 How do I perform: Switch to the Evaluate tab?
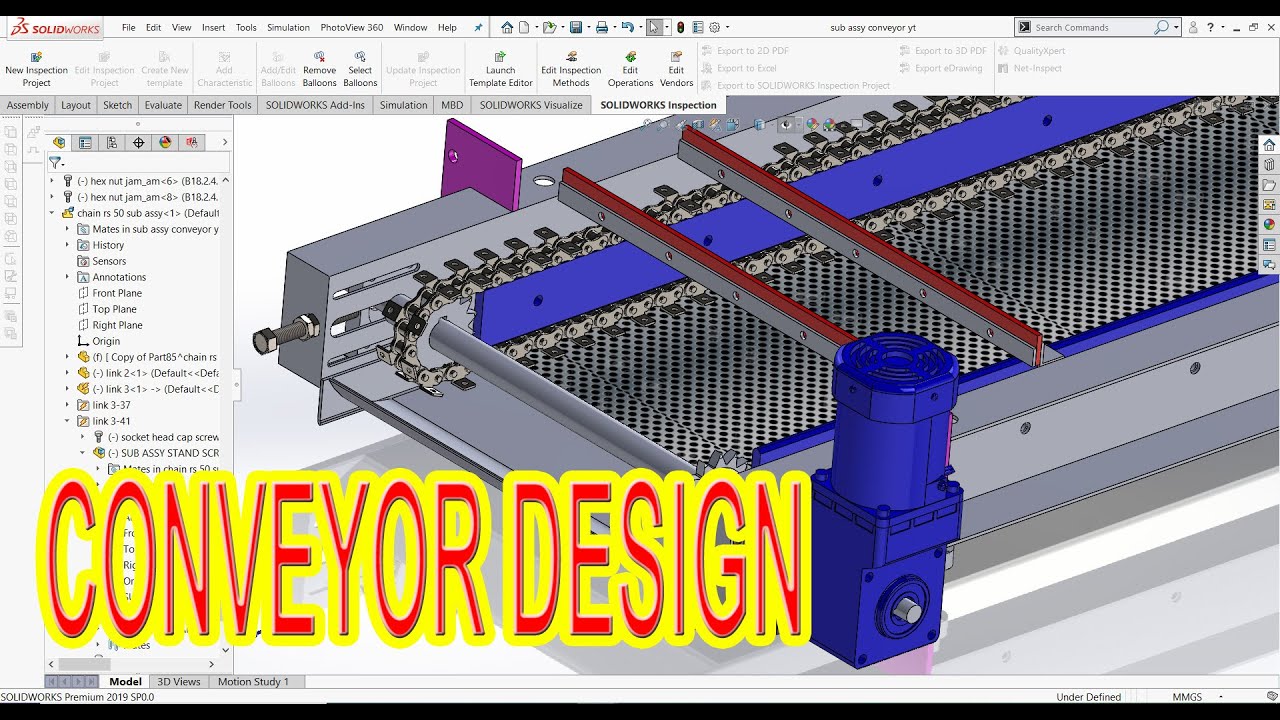[x=163, y=105]
